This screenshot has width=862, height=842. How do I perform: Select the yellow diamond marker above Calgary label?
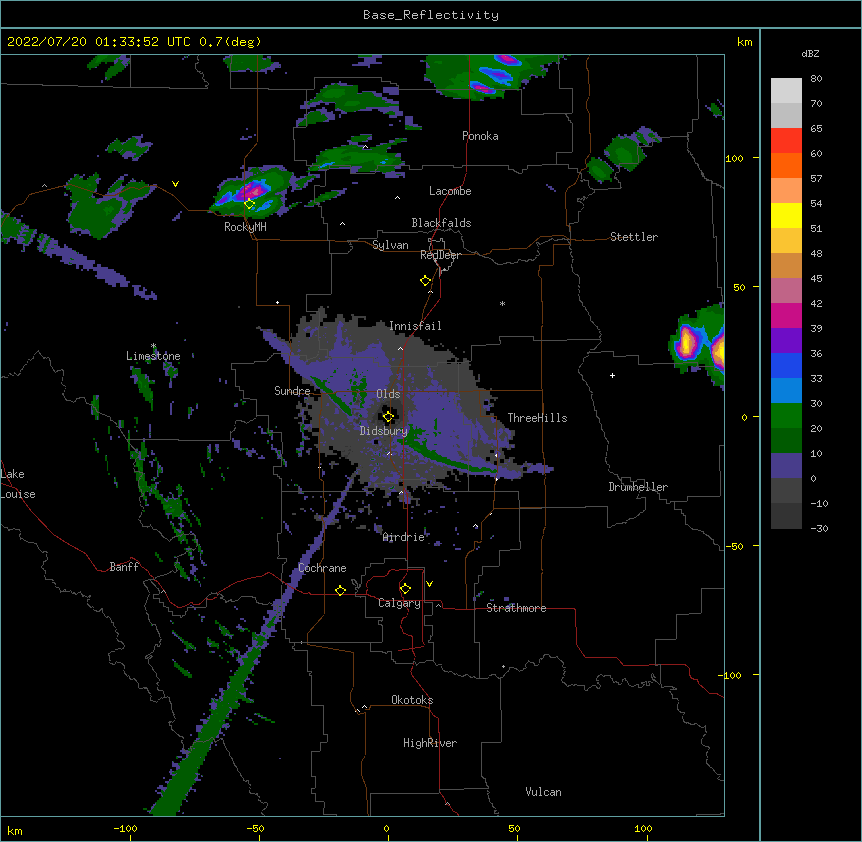tap(405, 589)
